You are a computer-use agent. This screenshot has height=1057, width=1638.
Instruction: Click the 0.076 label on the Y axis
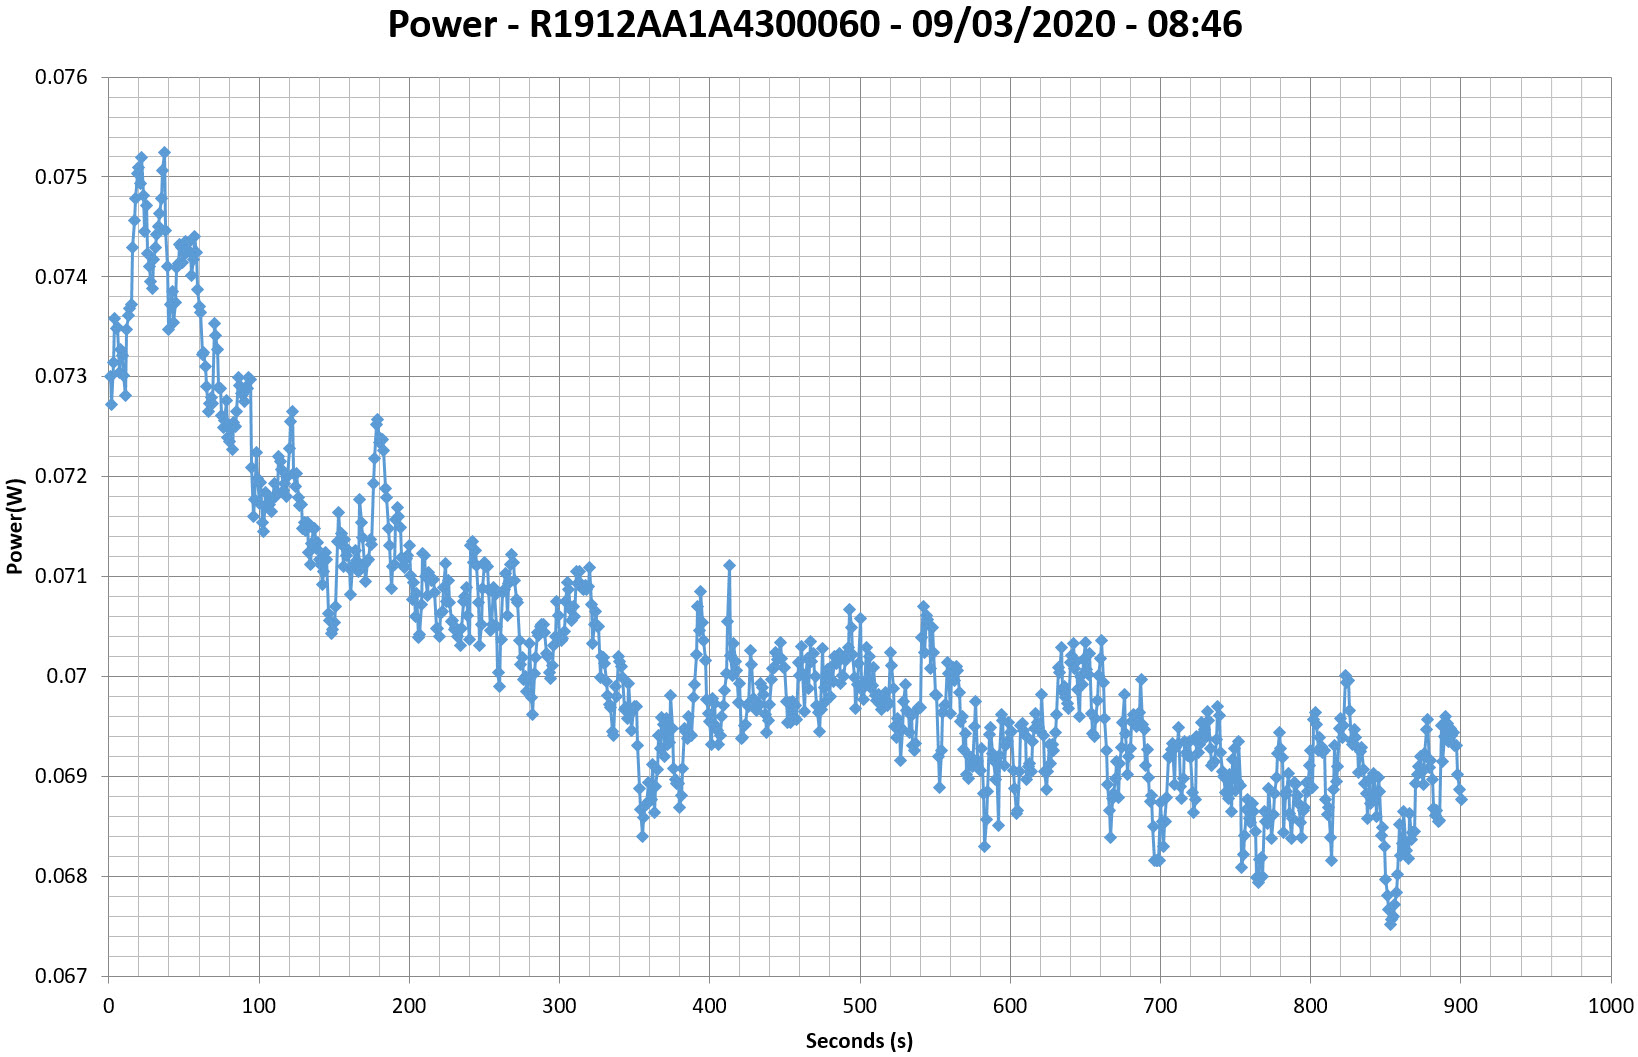coord(61,77)
